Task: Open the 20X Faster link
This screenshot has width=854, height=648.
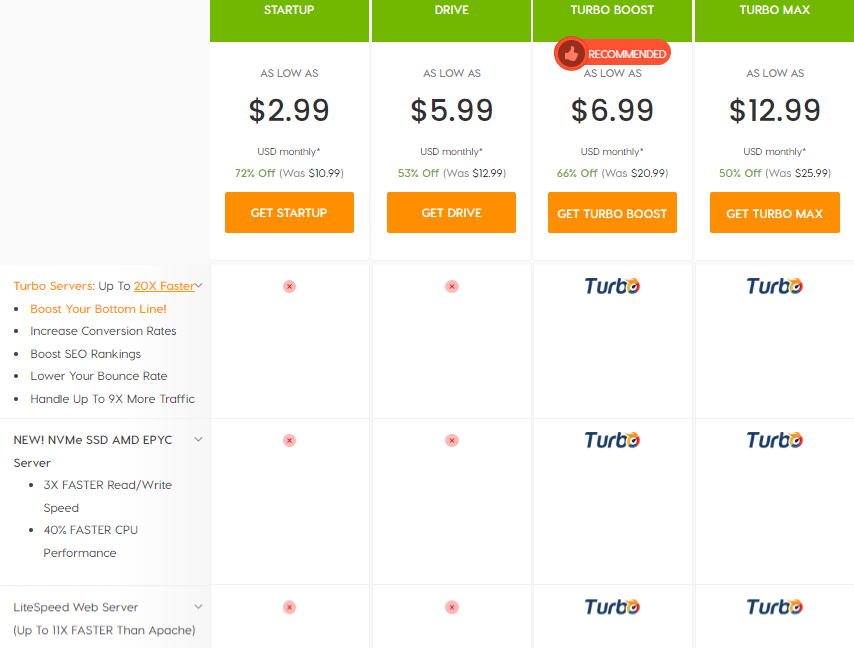Action: click(164, 286)
